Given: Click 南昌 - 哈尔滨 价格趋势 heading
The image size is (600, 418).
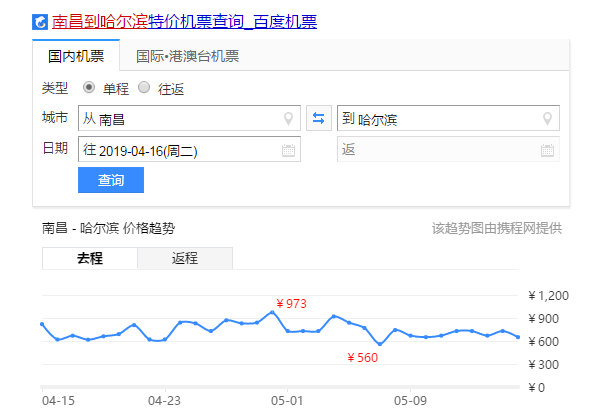Looking at the screenshot, I should click(108, 229).
